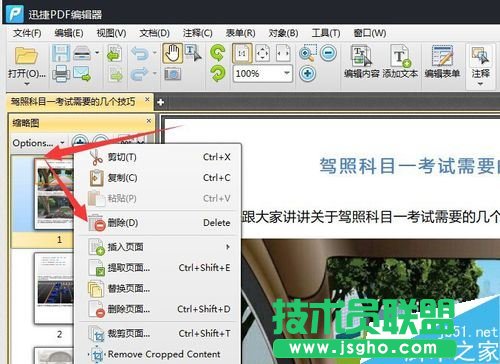Select the Marquee zoom tool
Viewport: 500px width, 364px height.
[x=308, y=53]
